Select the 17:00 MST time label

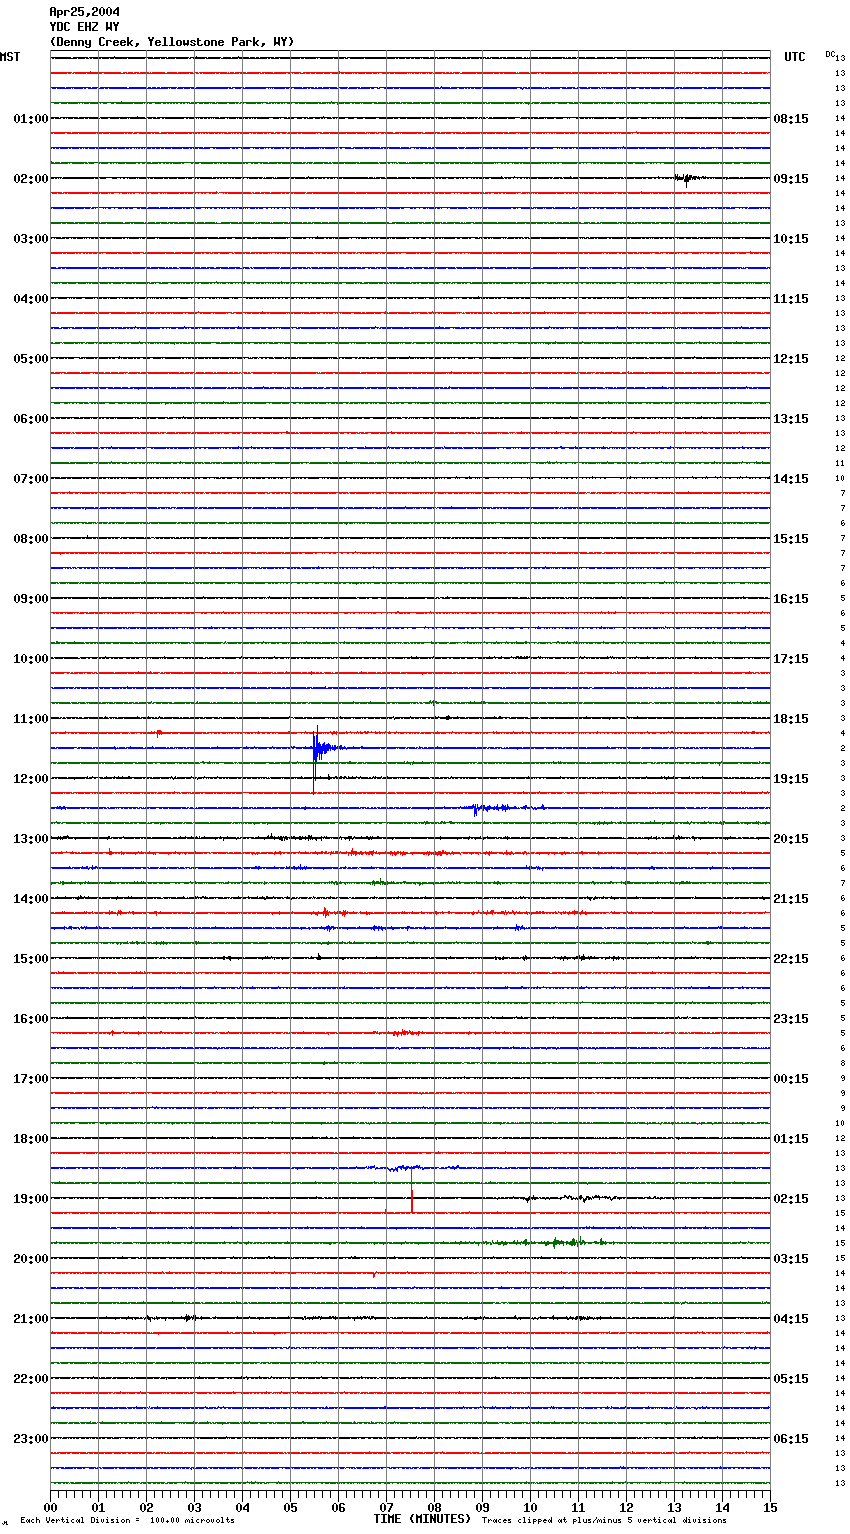point(31,1079)
